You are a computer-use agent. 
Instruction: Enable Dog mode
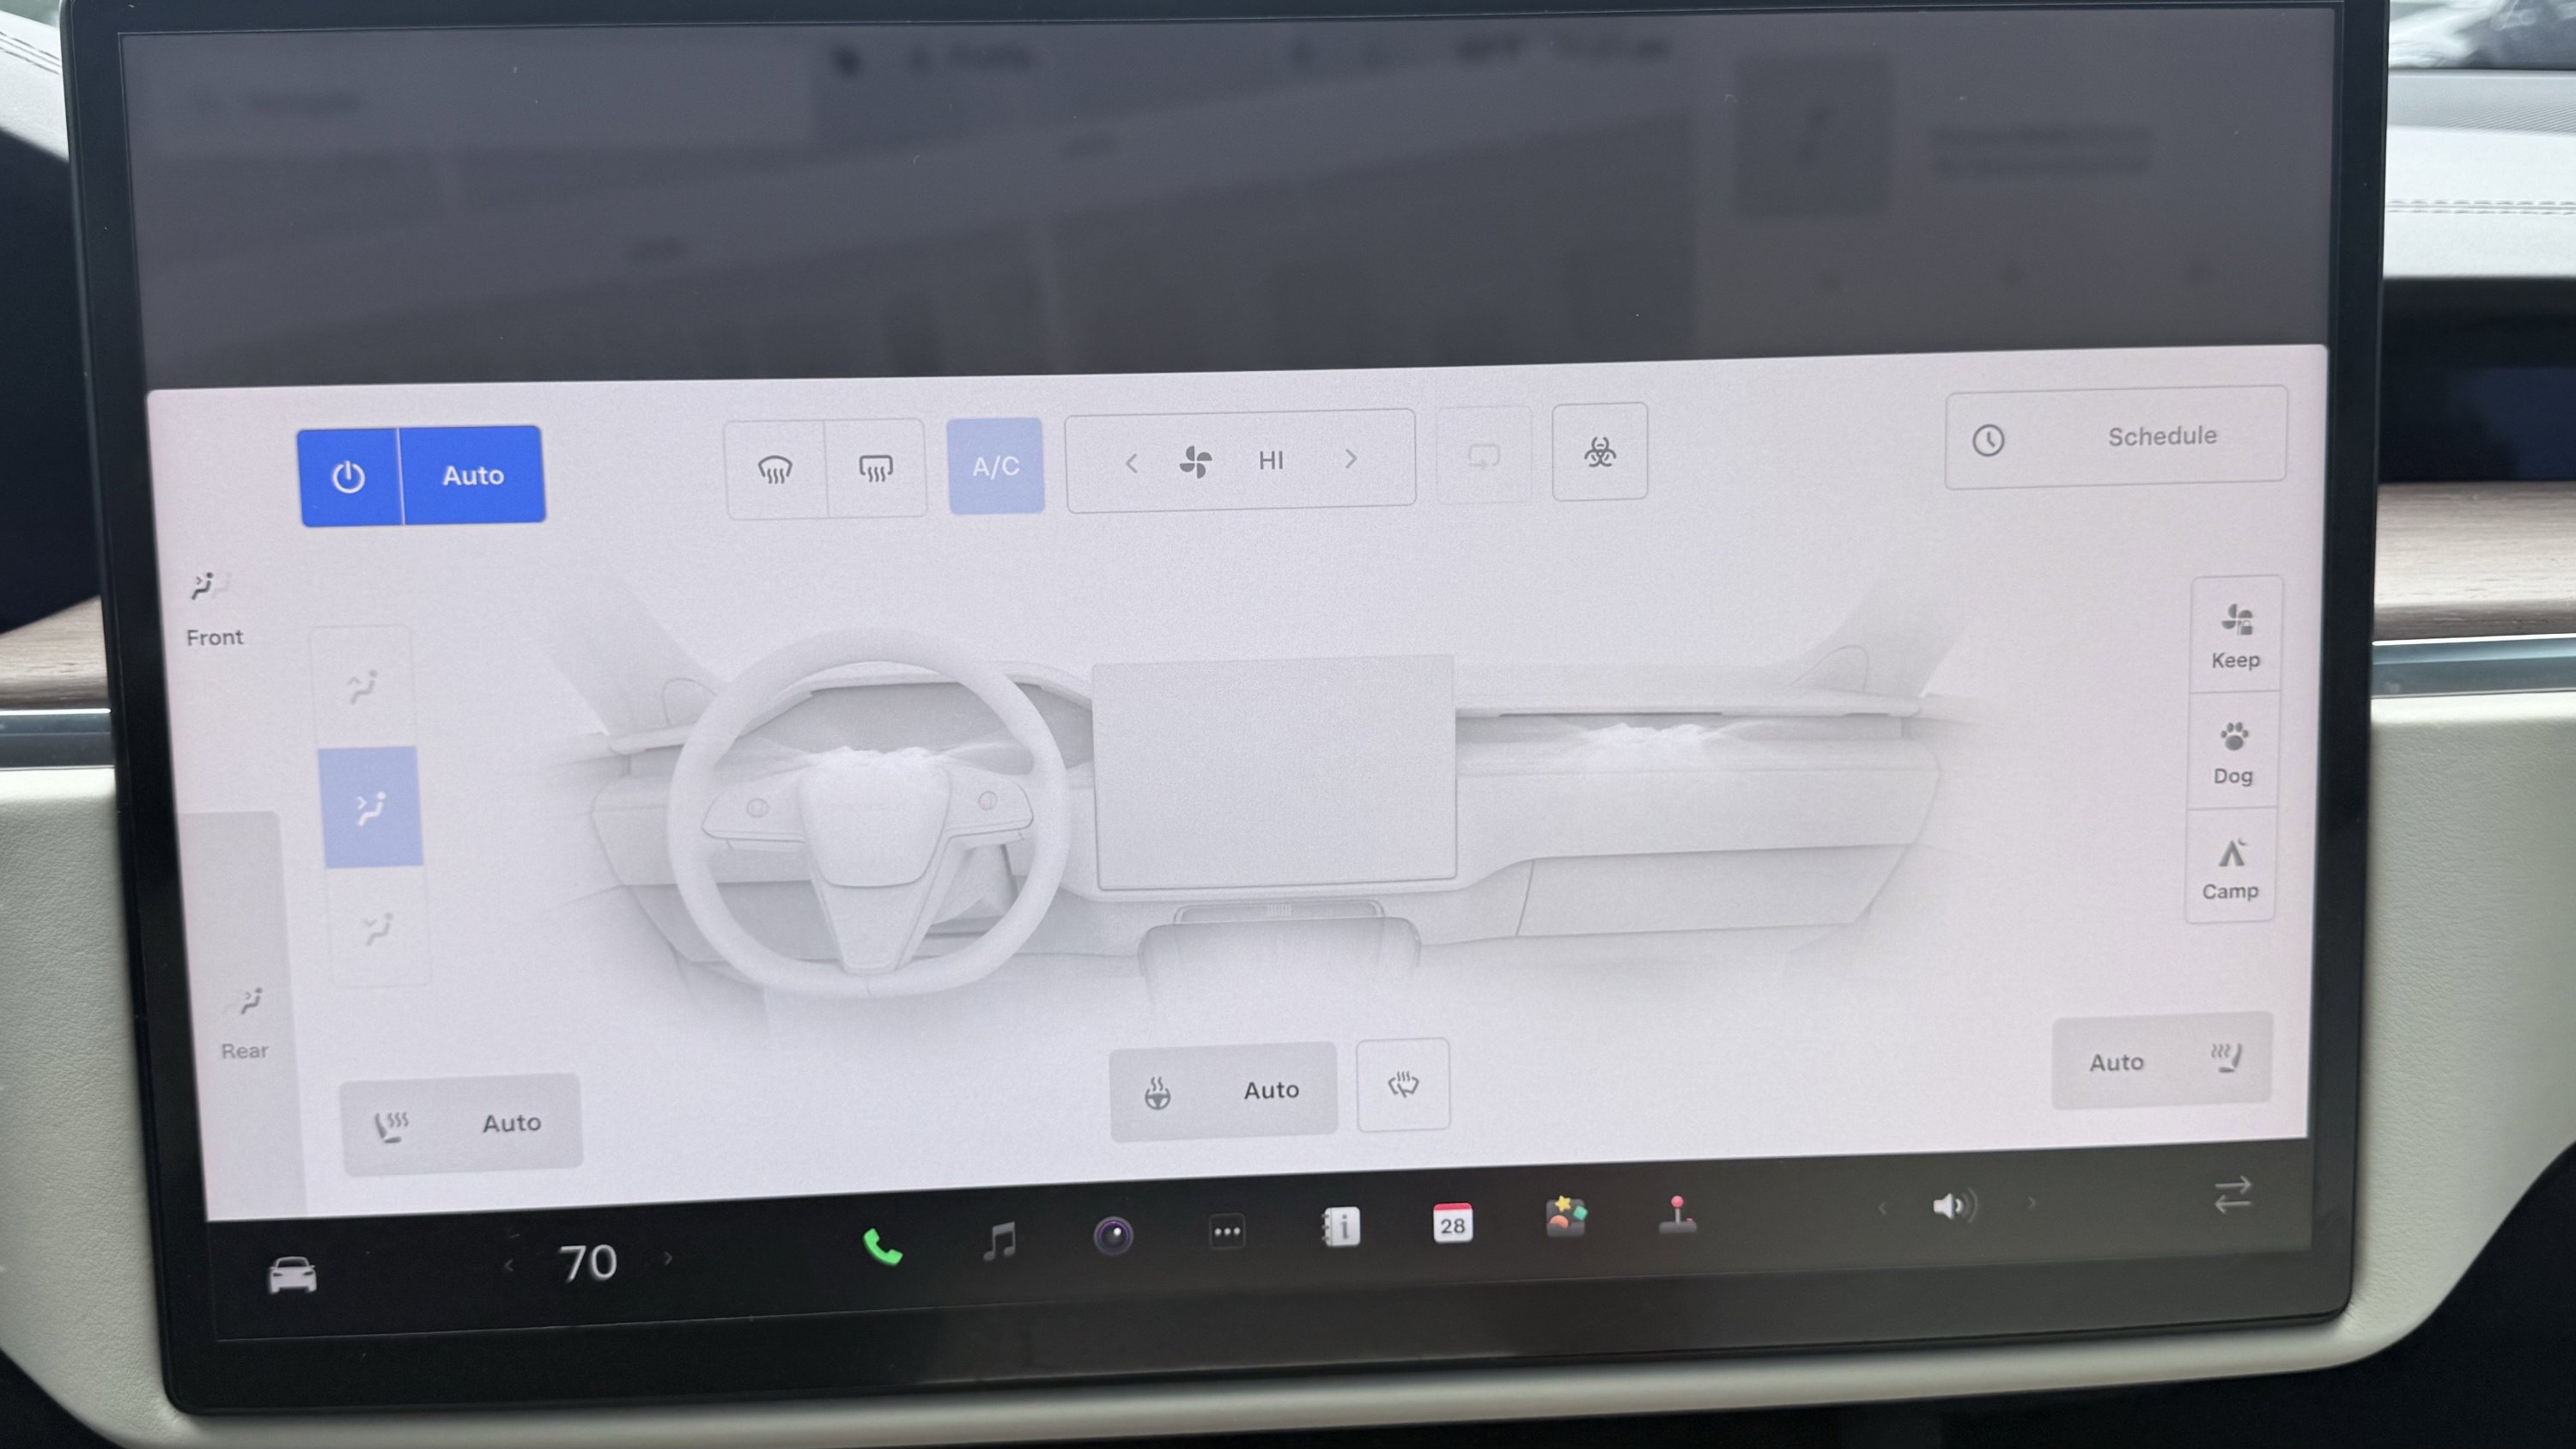[x=2233, y=751]
